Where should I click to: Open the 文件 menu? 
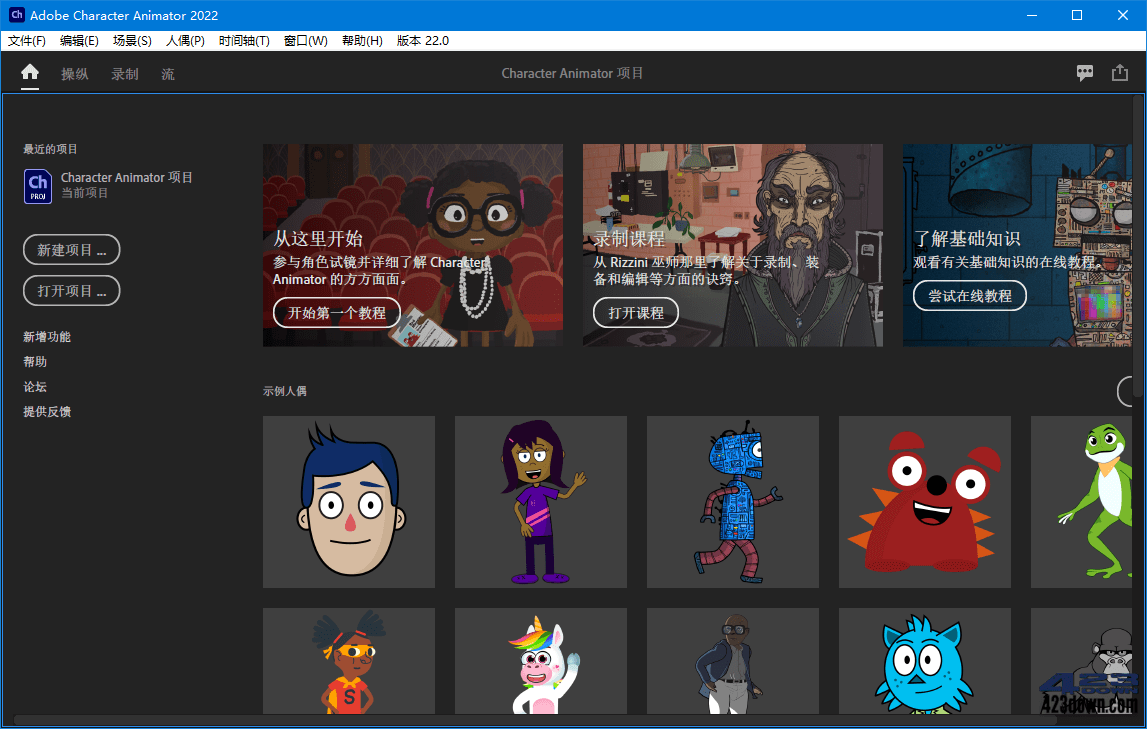tap(26, 40)
